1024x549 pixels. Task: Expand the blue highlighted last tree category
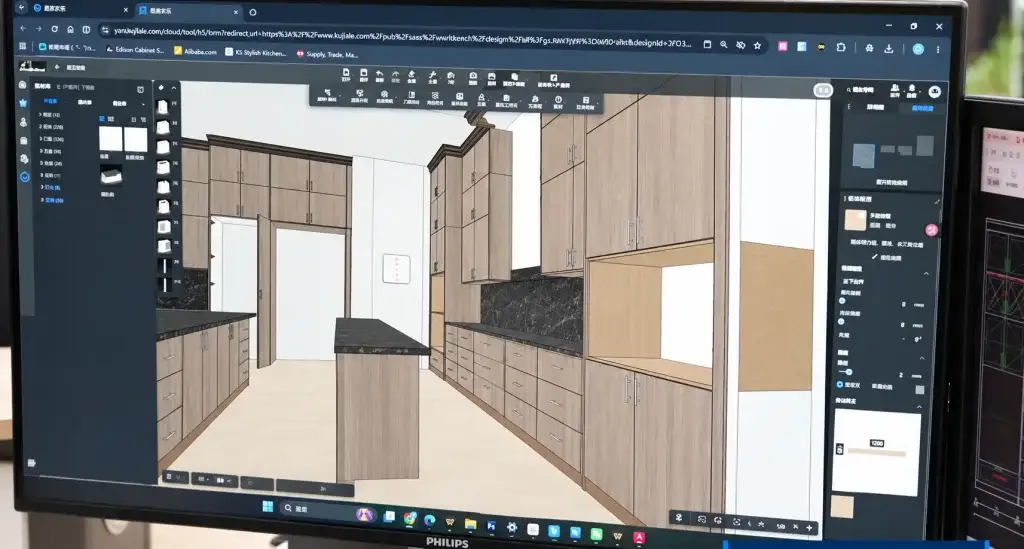pos(52,200)
